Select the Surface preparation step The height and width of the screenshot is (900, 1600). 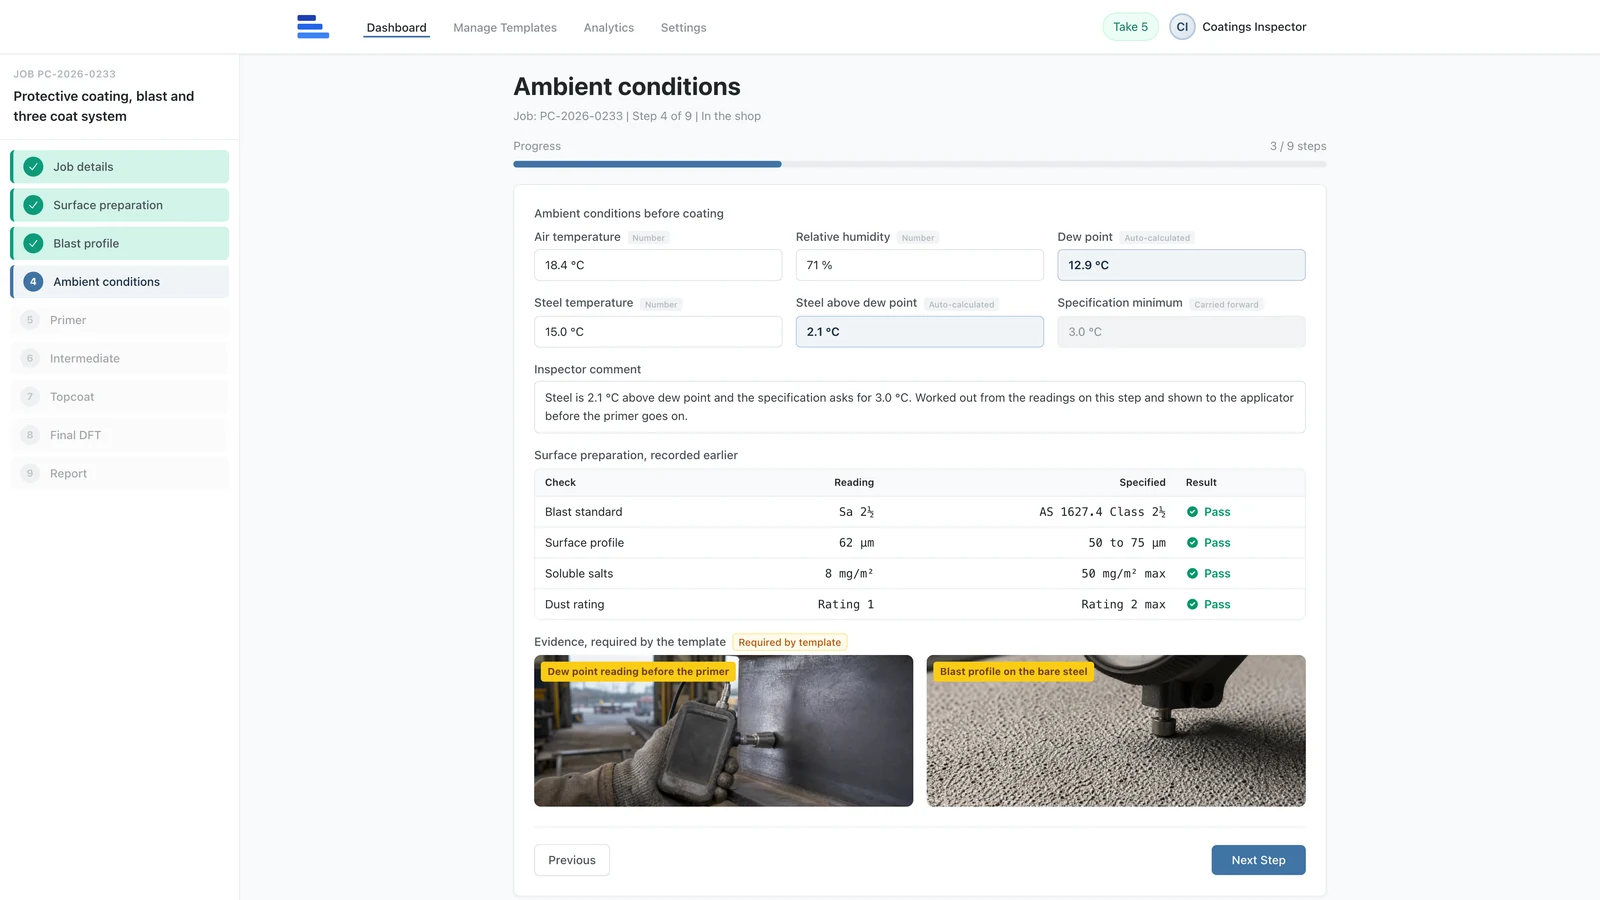click(120, 205)
